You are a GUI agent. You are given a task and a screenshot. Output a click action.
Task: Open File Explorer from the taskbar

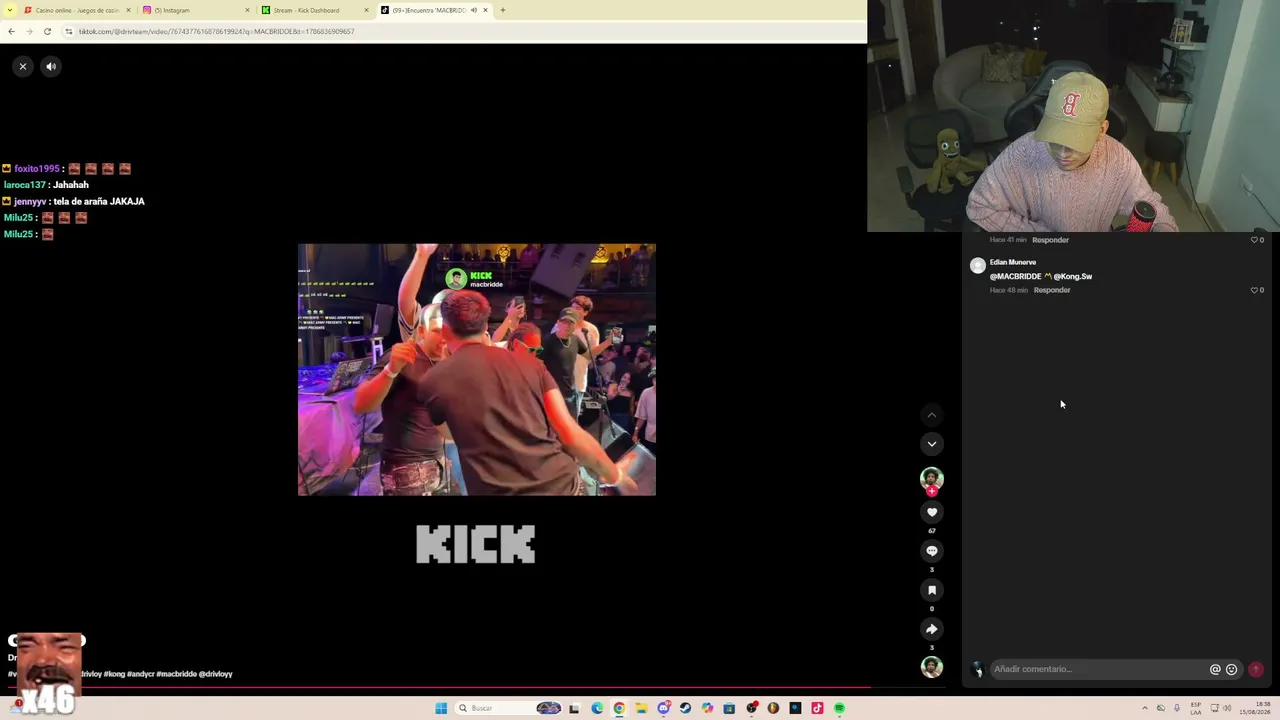pos(641,708)
